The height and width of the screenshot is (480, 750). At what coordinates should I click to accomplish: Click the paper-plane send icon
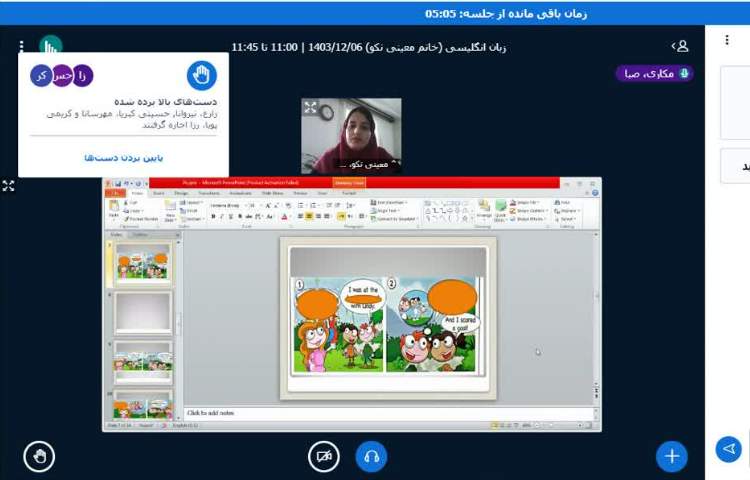coord(729,449)
